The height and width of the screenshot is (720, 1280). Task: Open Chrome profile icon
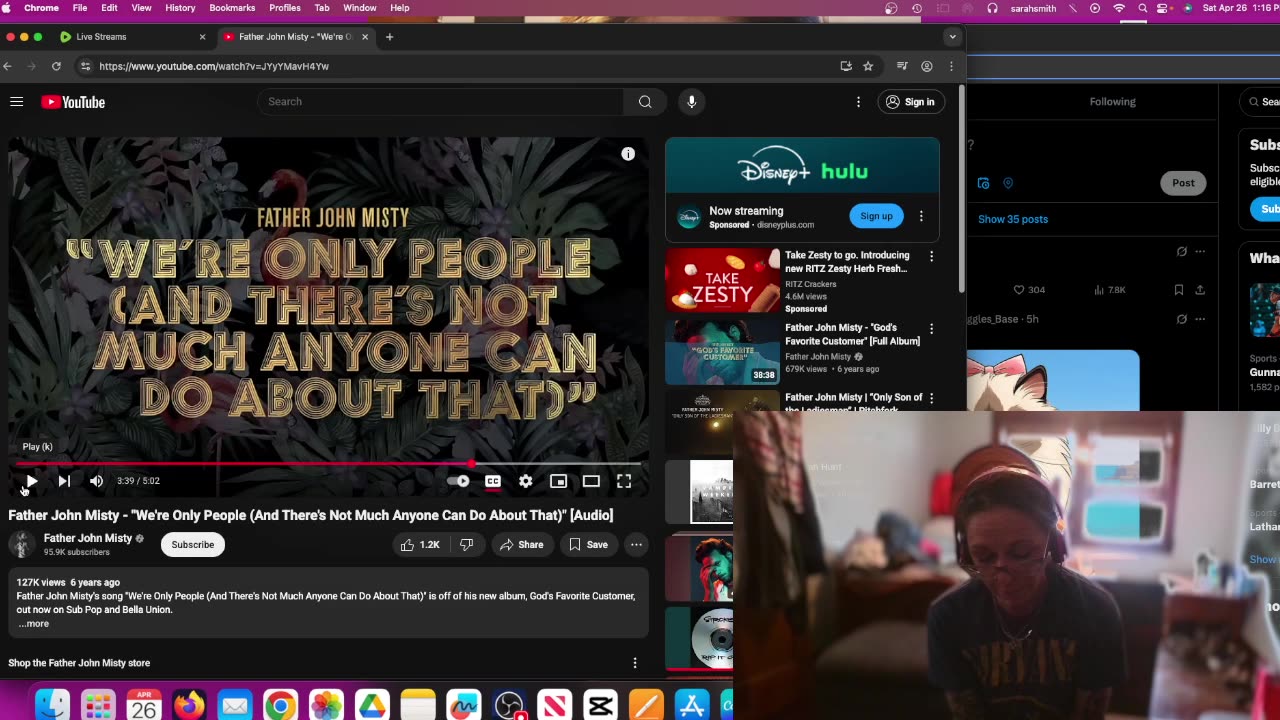coord(927,66)
